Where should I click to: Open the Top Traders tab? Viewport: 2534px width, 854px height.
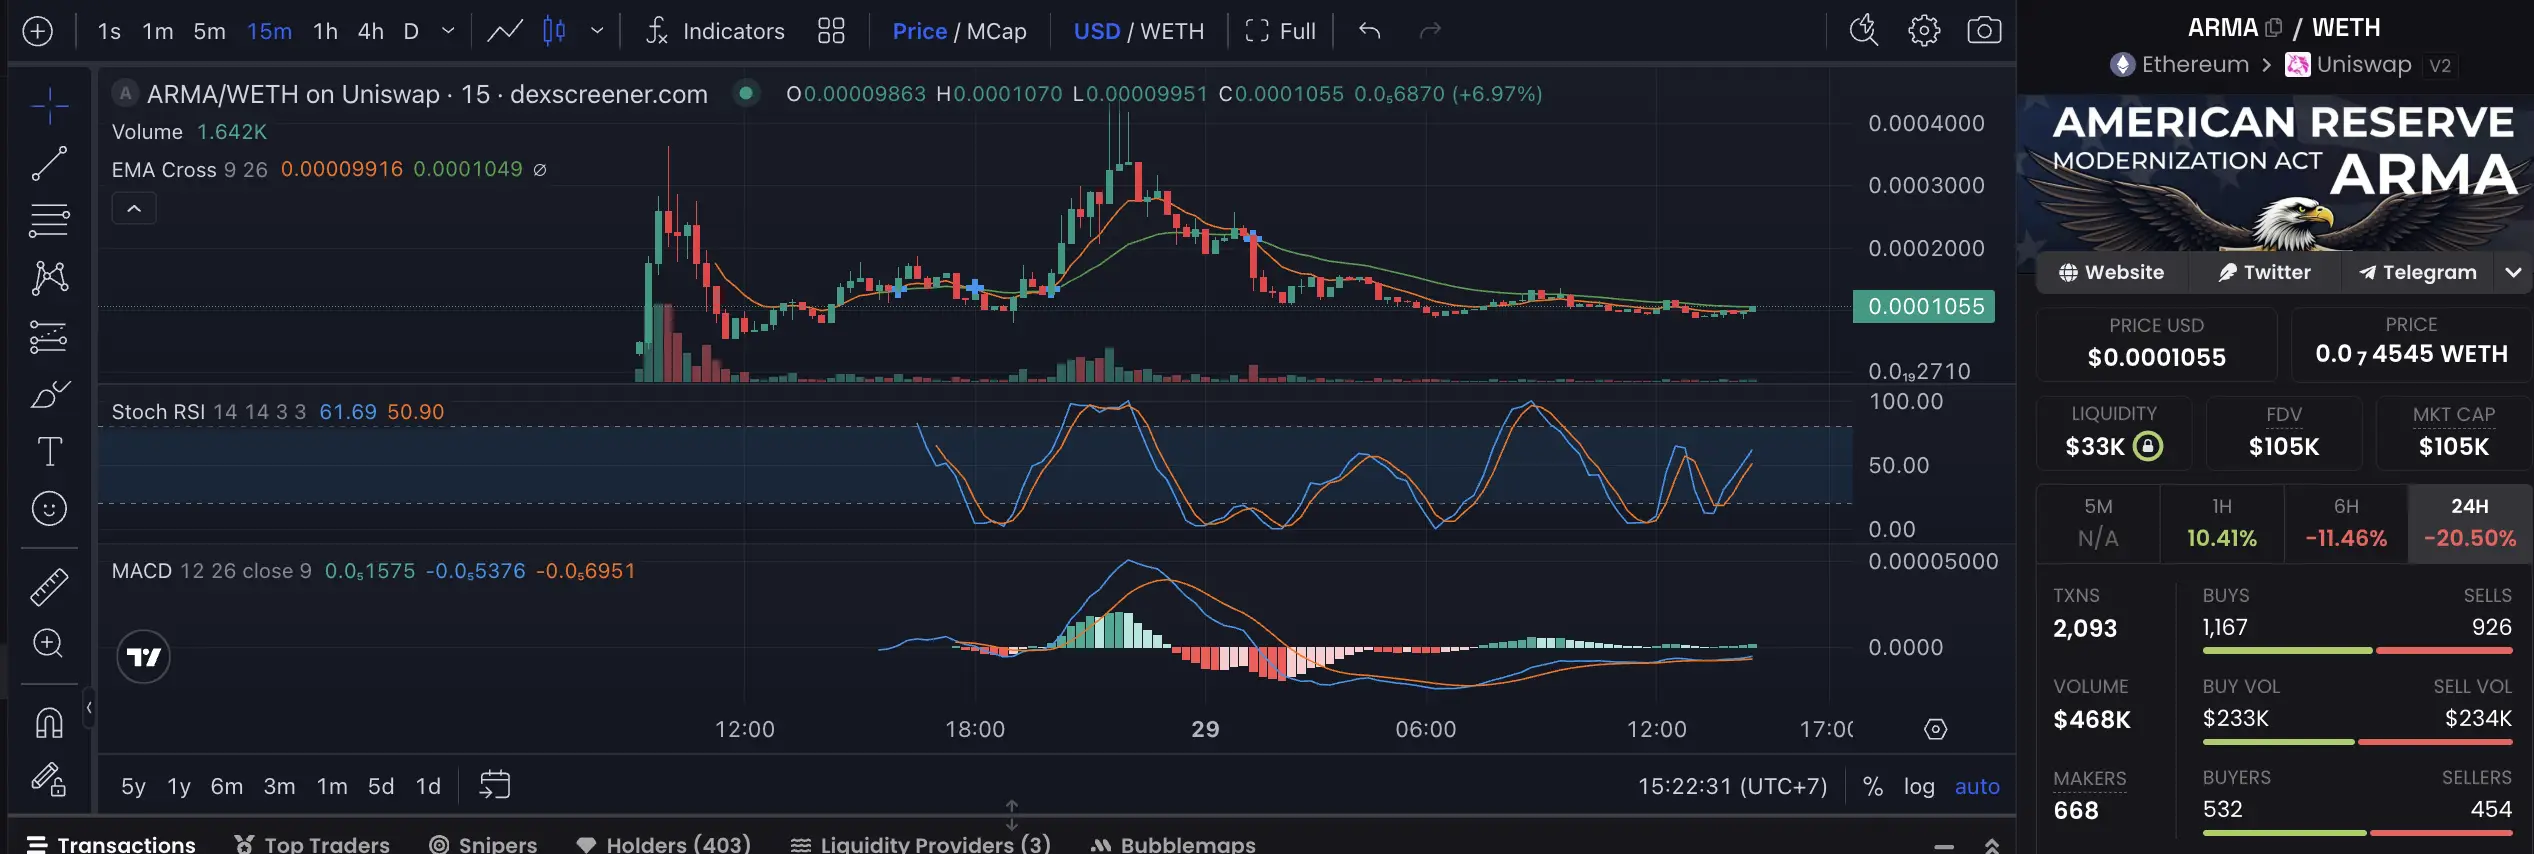click(312, 844)
